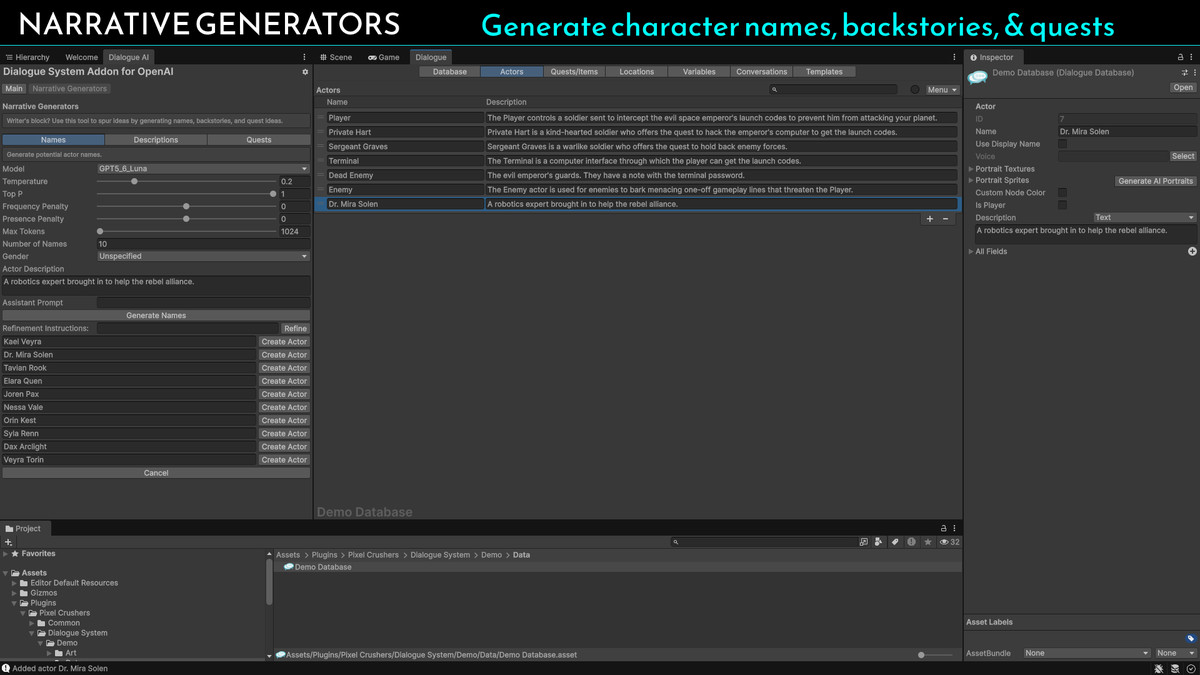Open the AssetBundle name dropdown
This screenshot has width=1200, height=675.
[1086, 653]
